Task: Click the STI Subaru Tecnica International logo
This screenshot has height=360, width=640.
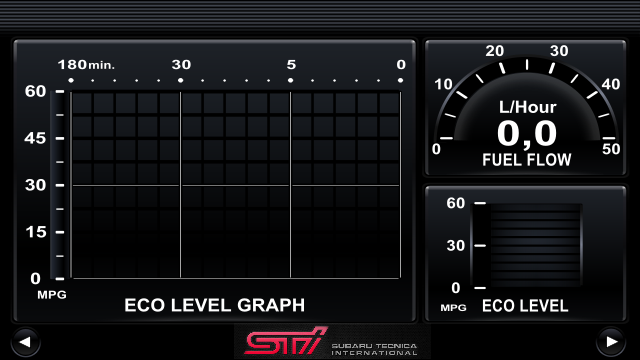Action: pos(332,342)
